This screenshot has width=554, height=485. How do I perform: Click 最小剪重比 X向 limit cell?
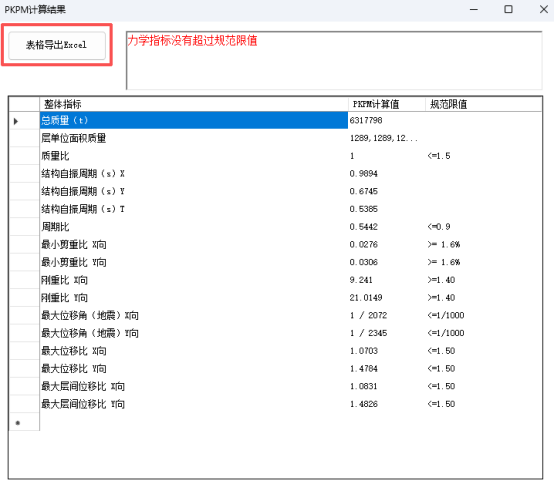(x=484, y=244)
